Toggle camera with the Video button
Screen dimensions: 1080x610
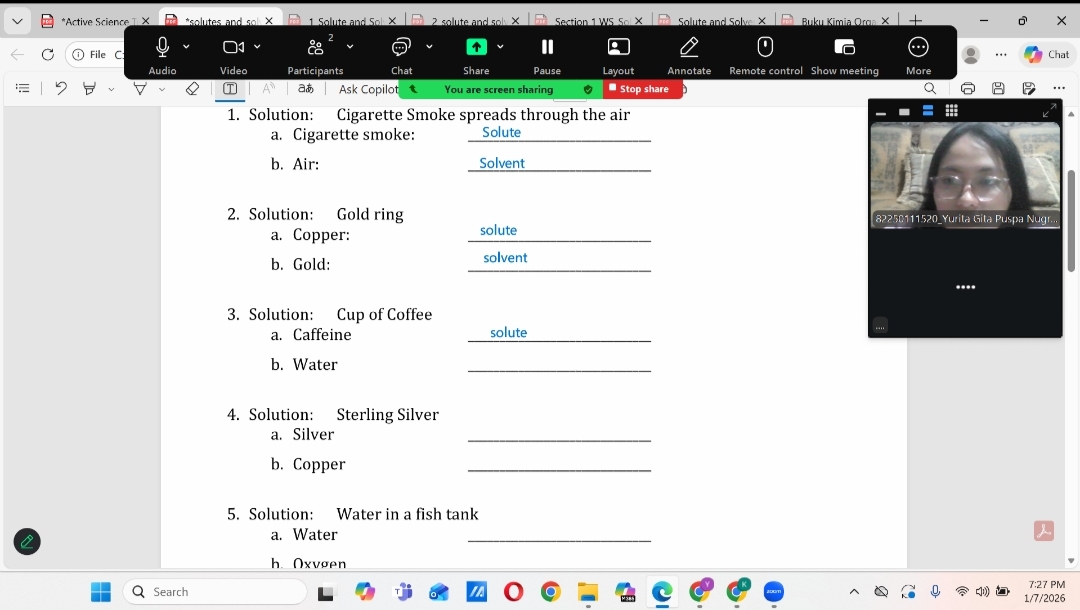[233, 47]
